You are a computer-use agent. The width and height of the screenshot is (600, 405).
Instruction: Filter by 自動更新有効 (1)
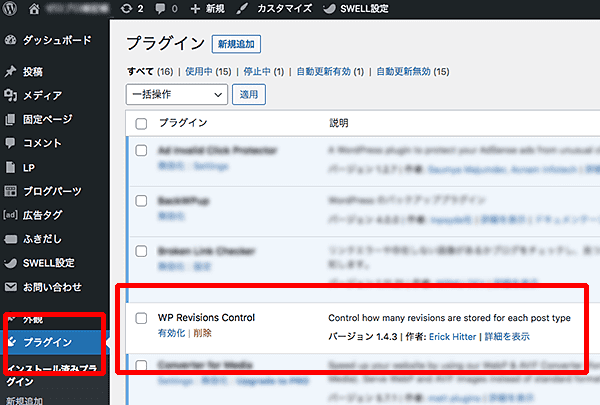pos(330,72)
